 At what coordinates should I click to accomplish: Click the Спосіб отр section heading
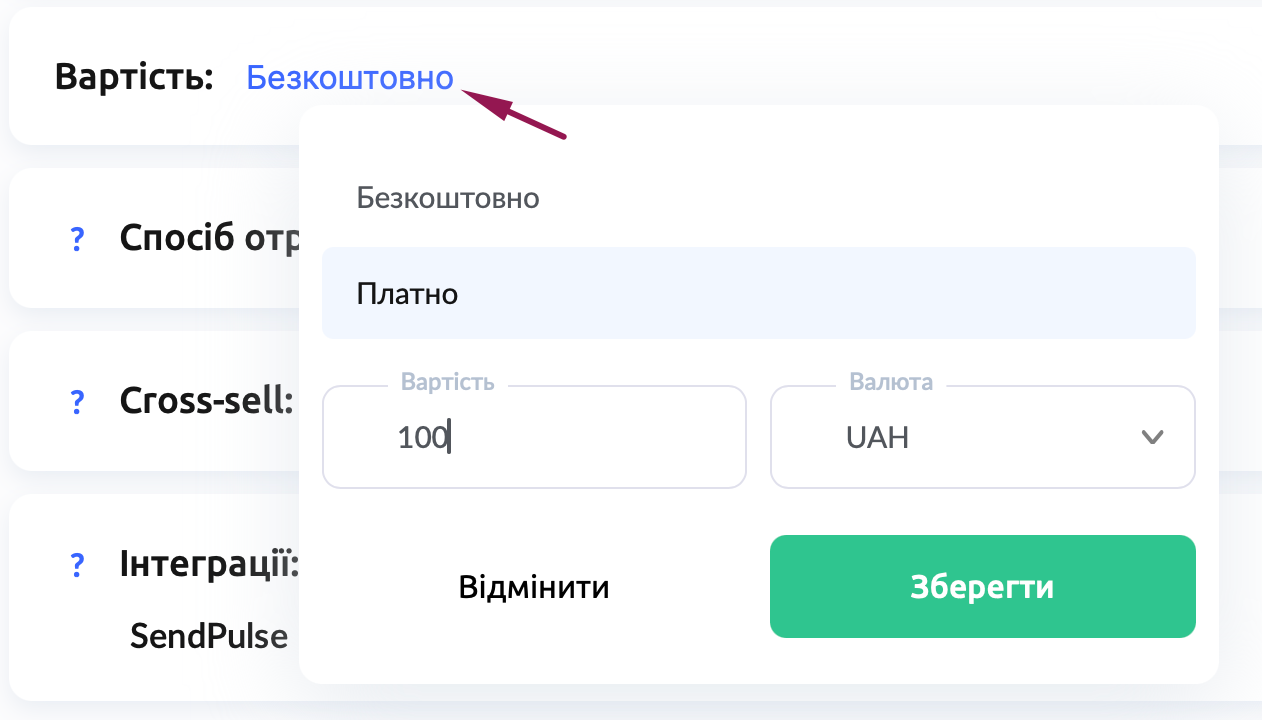[x=209, y=239]
